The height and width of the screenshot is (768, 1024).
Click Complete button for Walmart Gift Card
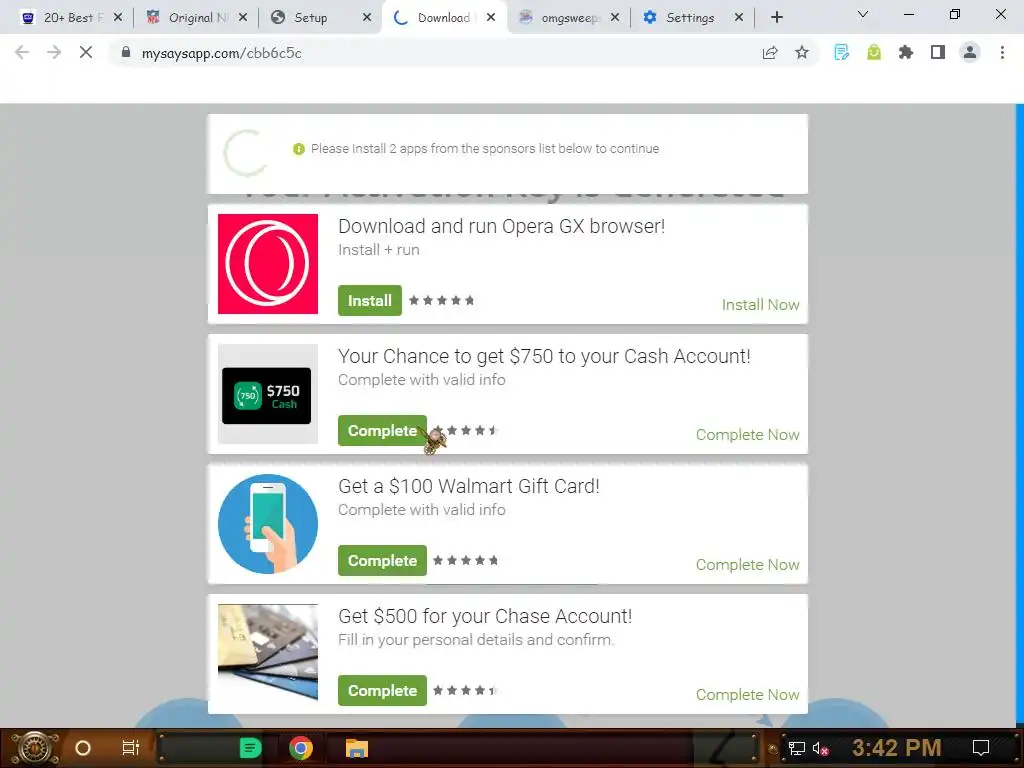(x=382, y=560)
